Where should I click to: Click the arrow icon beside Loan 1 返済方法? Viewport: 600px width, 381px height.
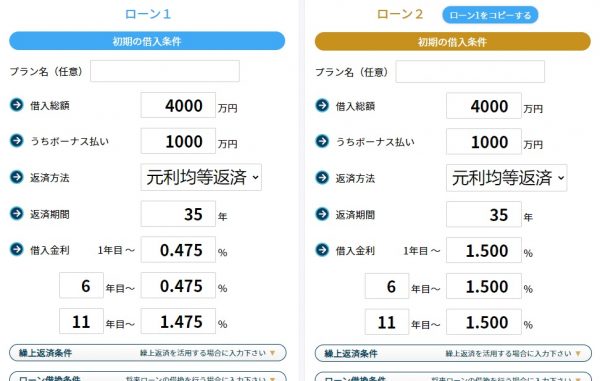[16, 177]
